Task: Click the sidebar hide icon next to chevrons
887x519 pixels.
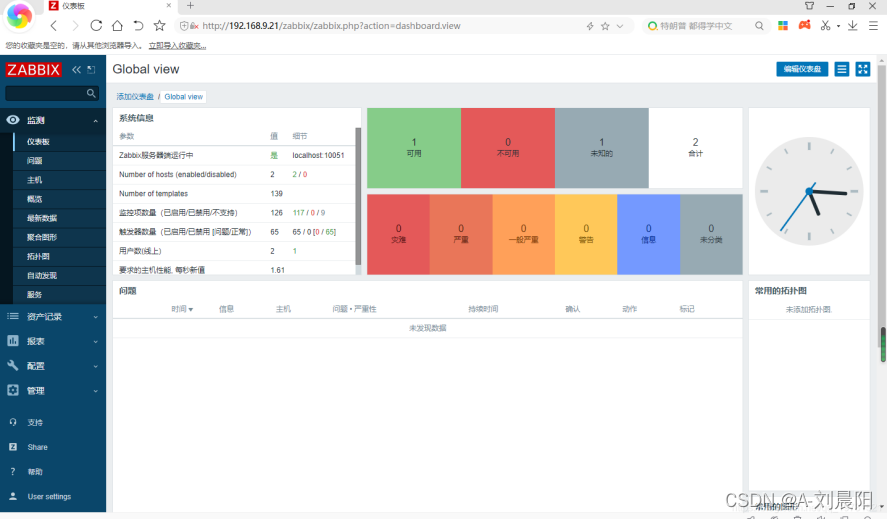Action: 91,70
